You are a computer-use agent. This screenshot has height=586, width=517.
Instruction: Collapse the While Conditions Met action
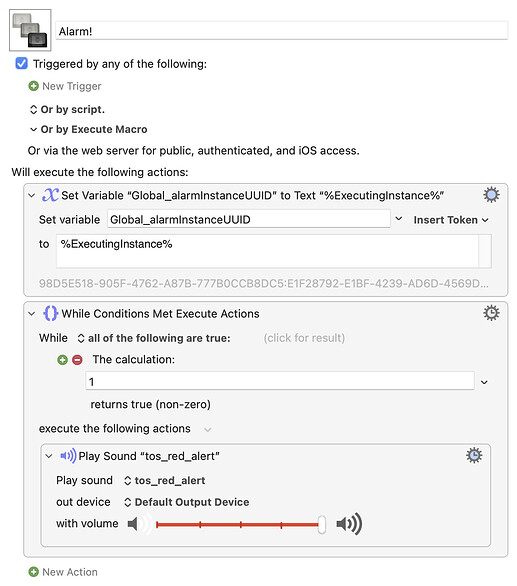[32, 314]
